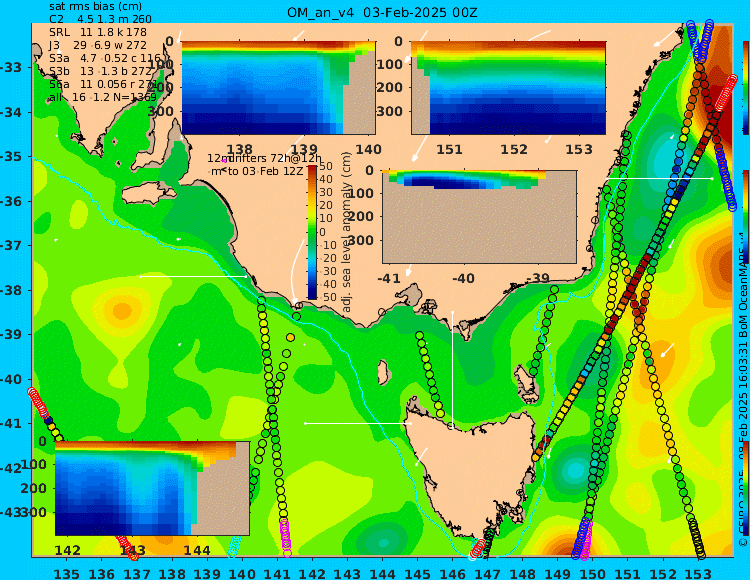The width and height of the screenshot is (750, 580).
Task: Click the 139 label under the 138–140 inset
Action: pyautogui.click(x=304, y=150)
